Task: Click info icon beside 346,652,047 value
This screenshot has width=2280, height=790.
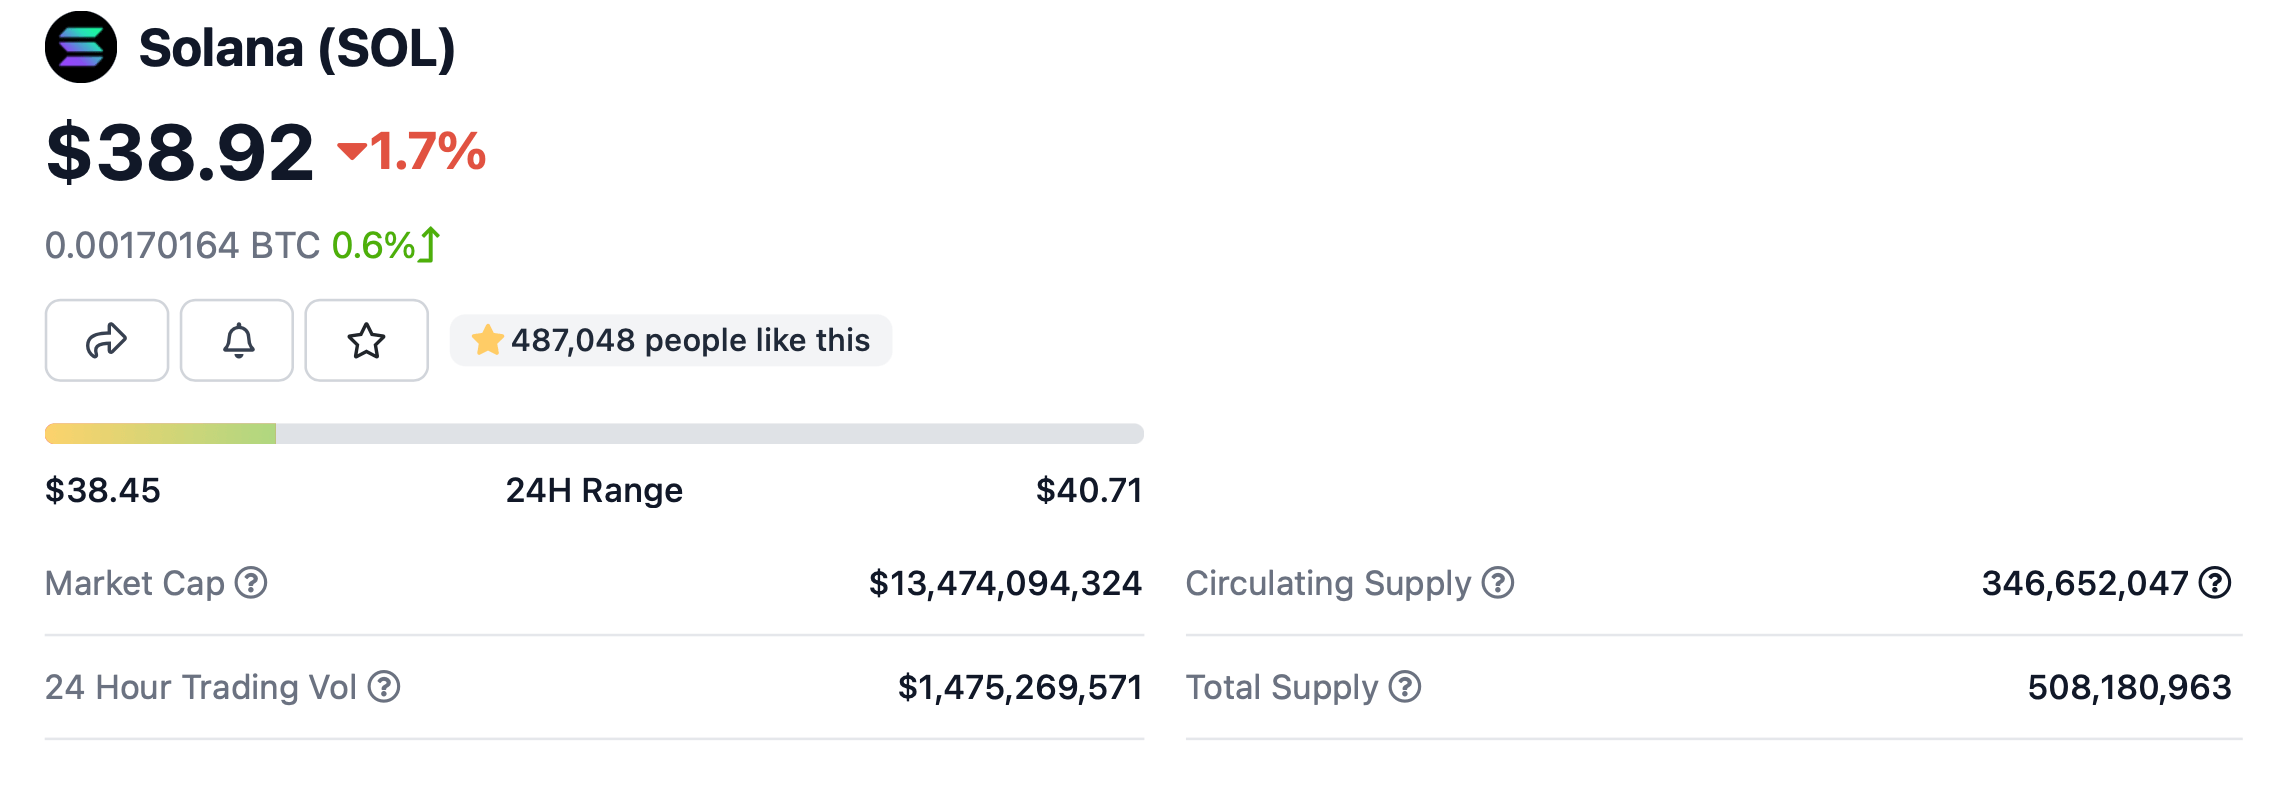Action: click(2215, 582)
